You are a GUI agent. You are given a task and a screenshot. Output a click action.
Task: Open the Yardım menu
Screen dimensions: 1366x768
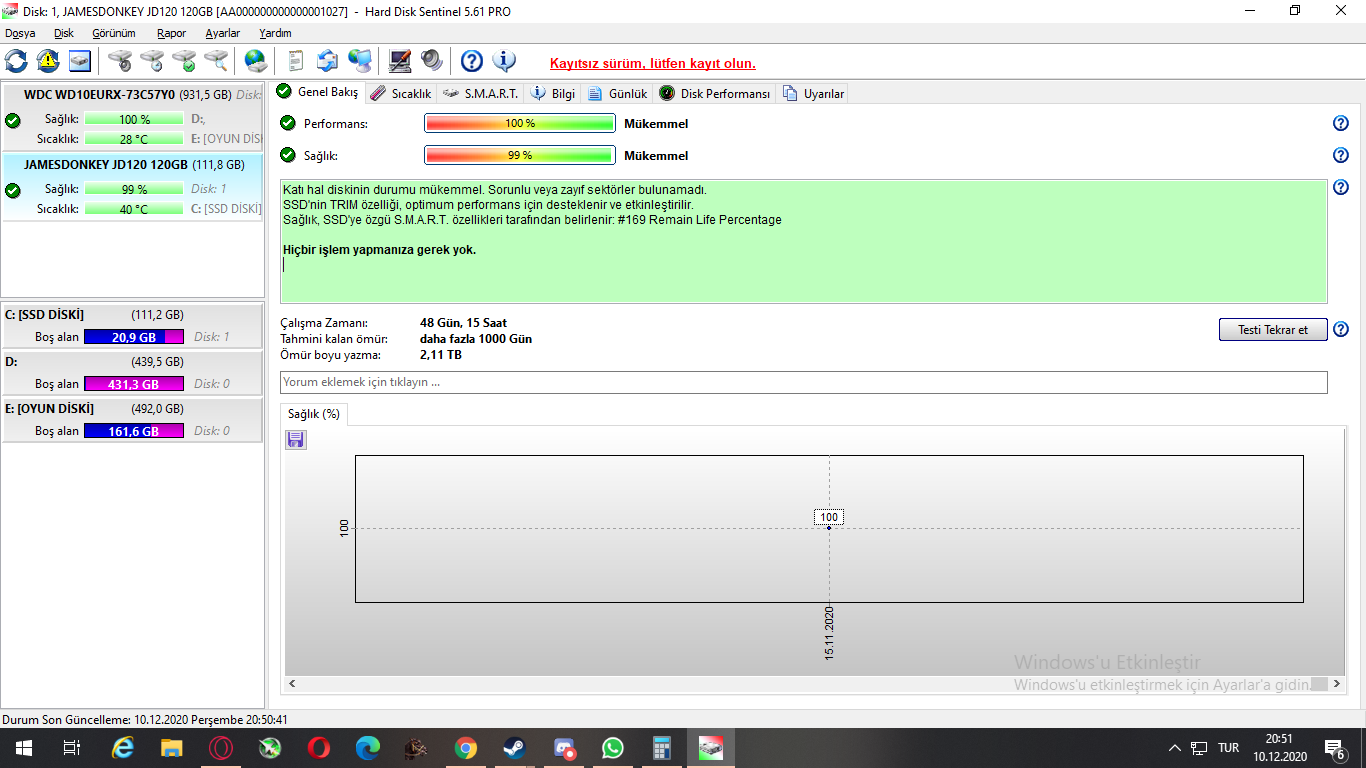coord(275,33)
